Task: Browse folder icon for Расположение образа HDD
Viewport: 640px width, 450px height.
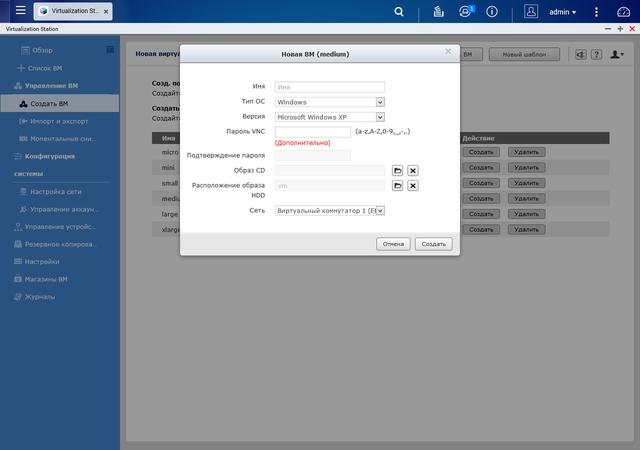Action: pos(397,186)
